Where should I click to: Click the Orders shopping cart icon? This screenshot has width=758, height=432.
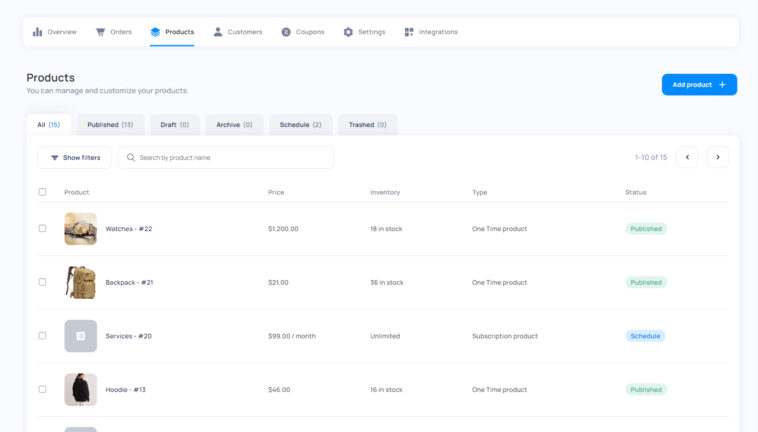pos(100,32)
